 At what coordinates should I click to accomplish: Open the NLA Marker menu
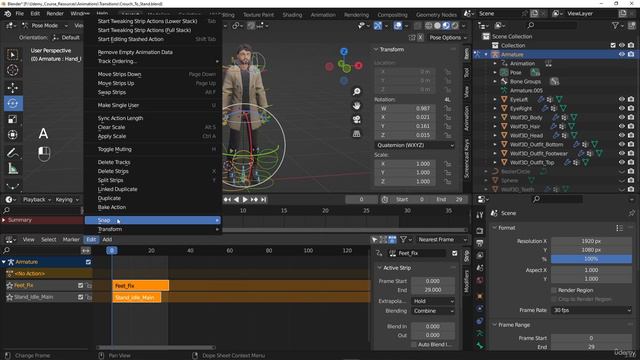coord(71,240)
